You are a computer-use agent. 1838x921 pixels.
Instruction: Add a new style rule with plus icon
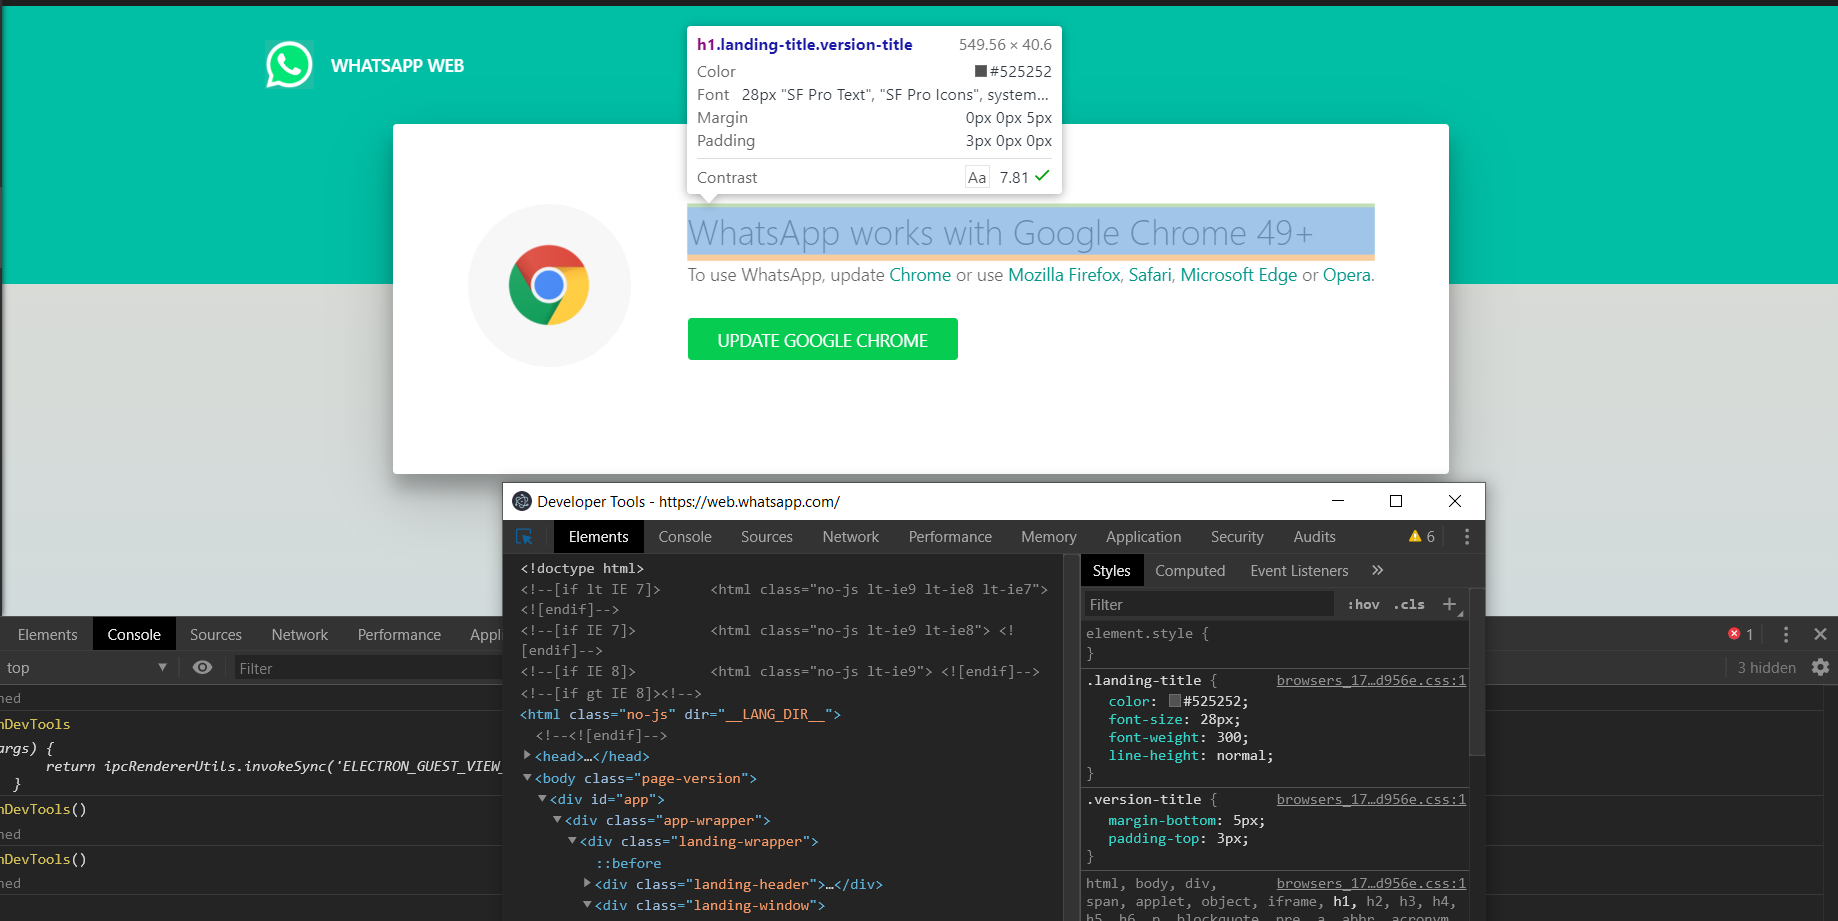point(1449,604)
